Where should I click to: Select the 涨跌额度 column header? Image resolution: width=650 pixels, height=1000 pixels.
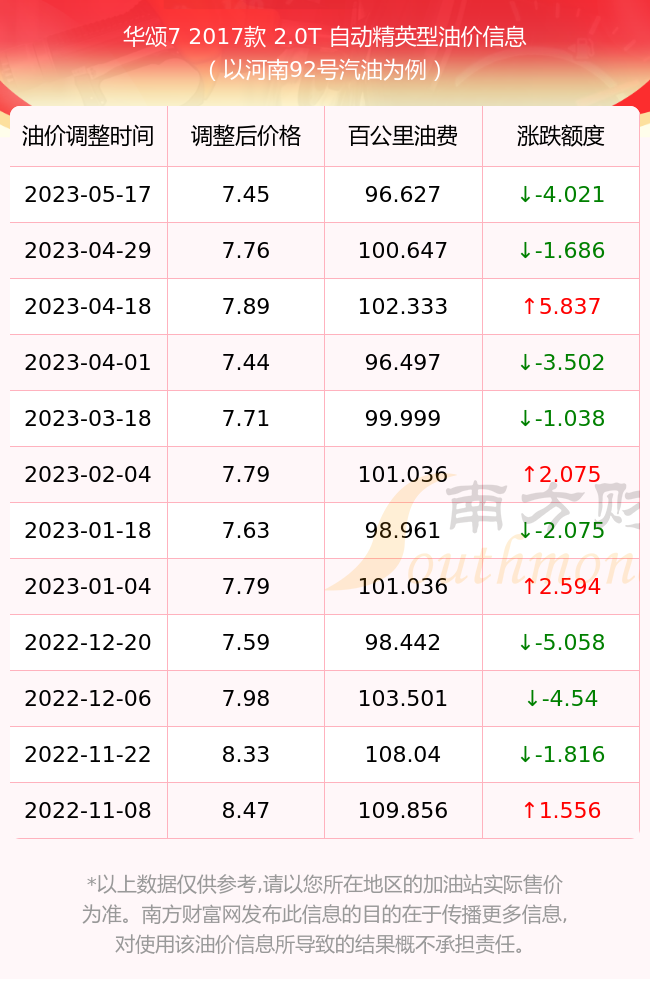point(561,136)
